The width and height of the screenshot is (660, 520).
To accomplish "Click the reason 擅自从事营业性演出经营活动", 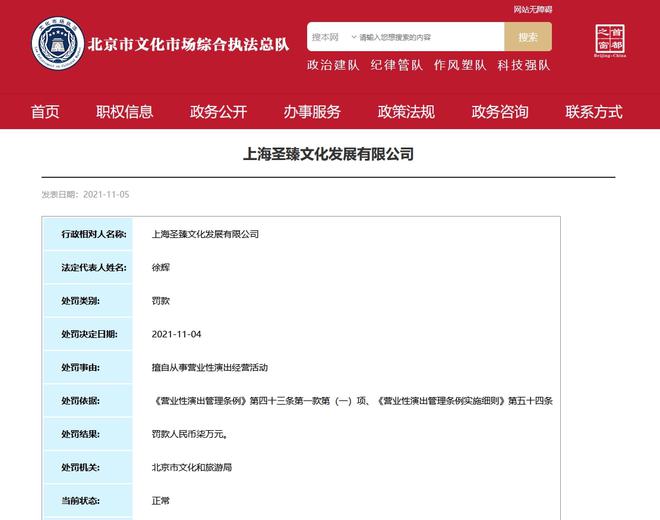I will tap(210, 368).
